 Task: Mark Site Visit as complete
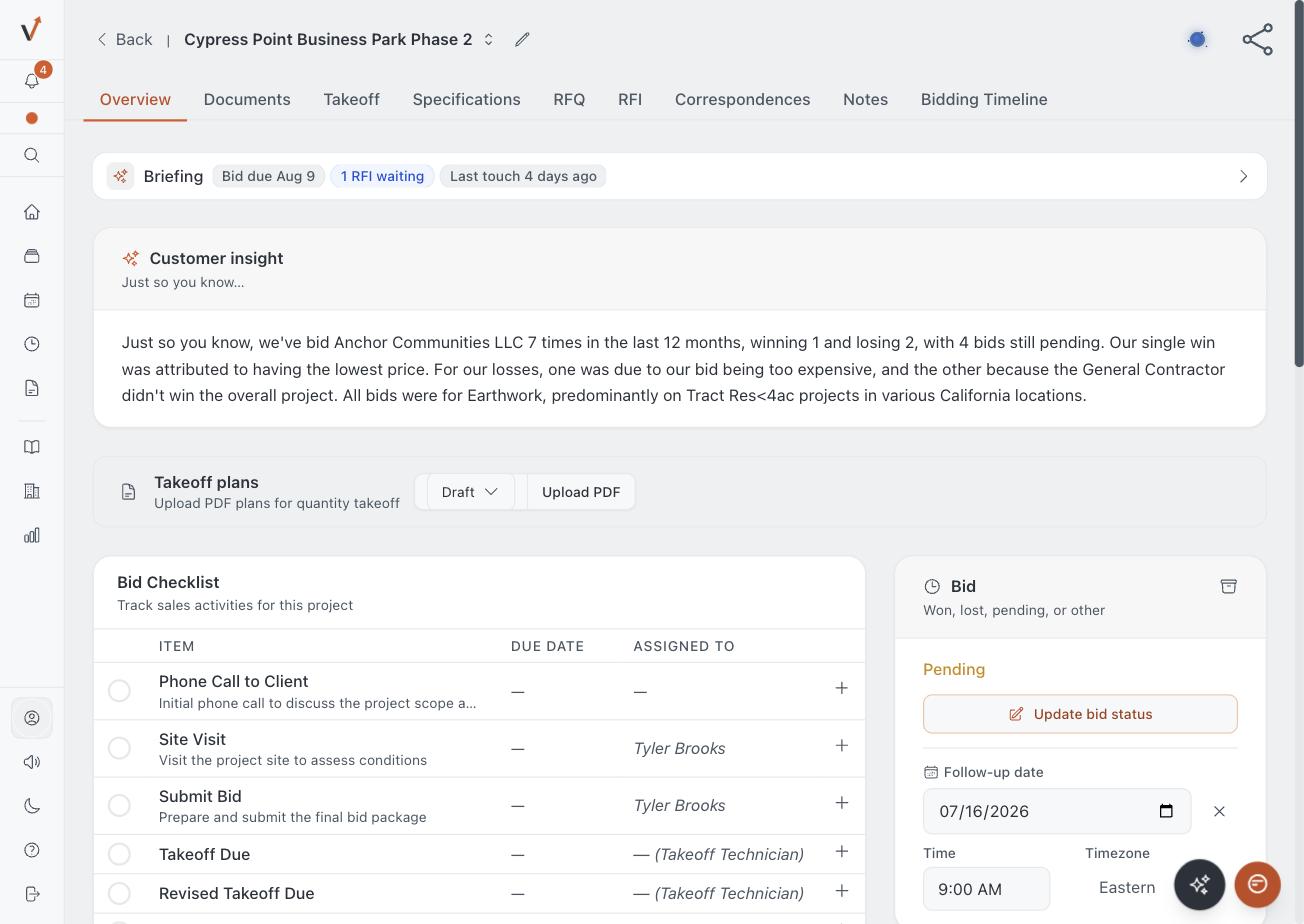[x=119, y=748]
